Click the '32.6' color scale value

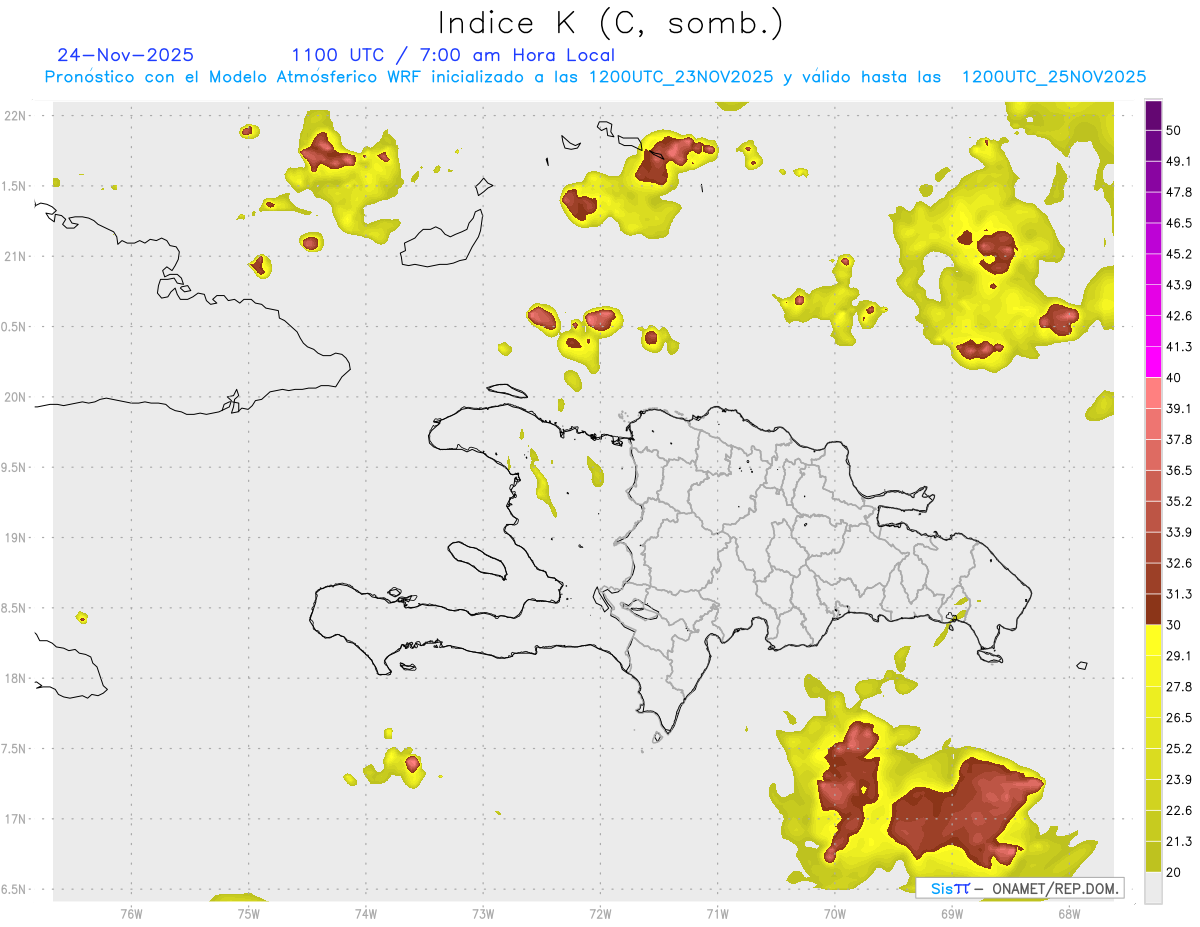coord(1179,563)
